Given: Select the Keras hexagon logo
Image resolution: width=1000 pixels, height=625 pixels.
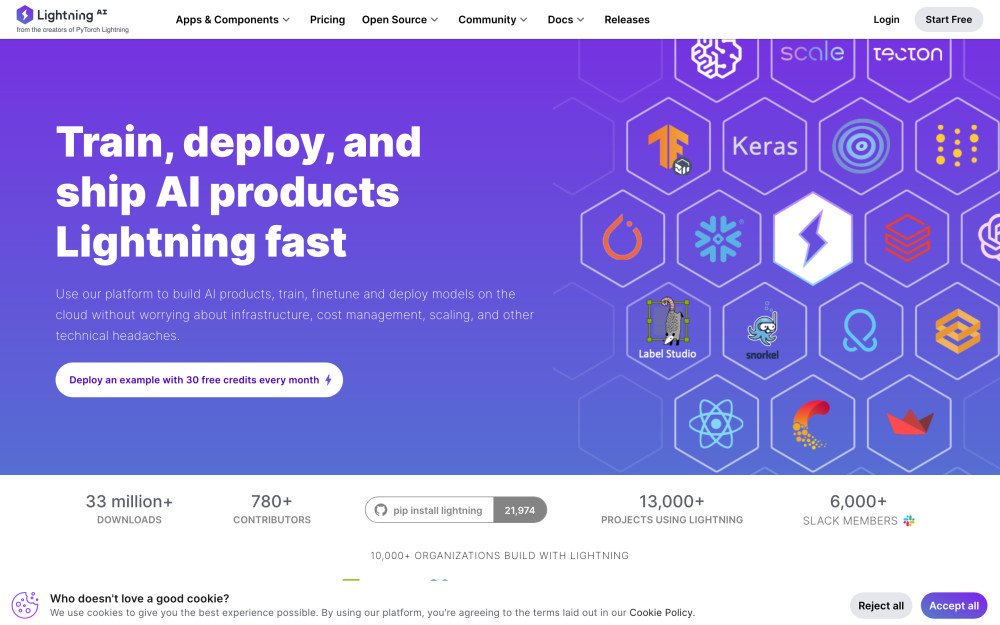Looking at the screenshot, I should [765, 147].
